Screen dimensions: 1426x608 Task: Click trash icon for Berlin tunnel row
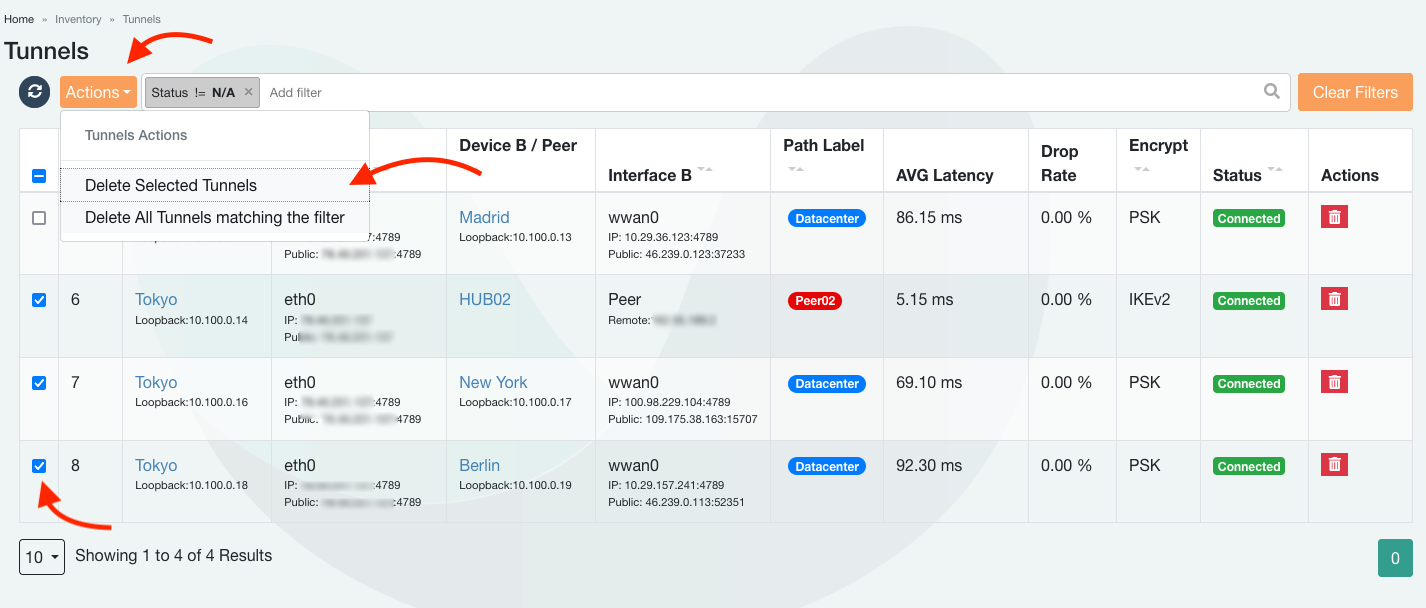tap(1334, 465)
